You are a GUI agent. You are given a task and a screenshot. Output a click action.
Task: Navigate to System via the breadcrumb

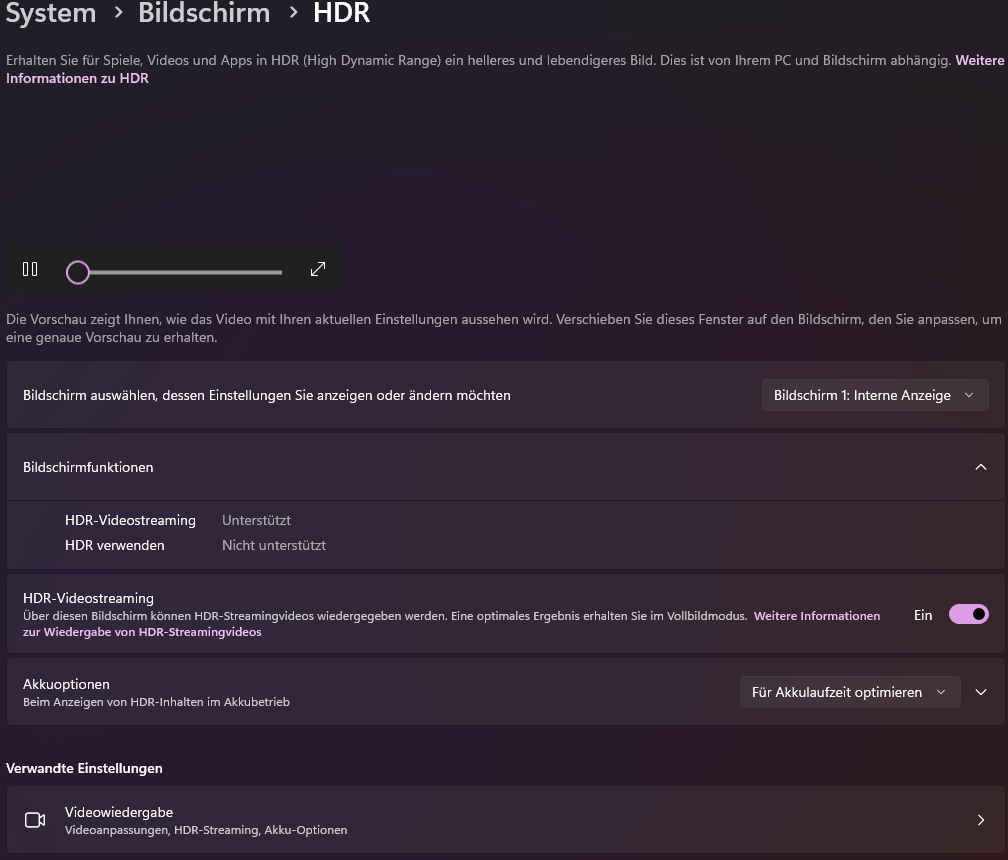[x=50, y=14]
